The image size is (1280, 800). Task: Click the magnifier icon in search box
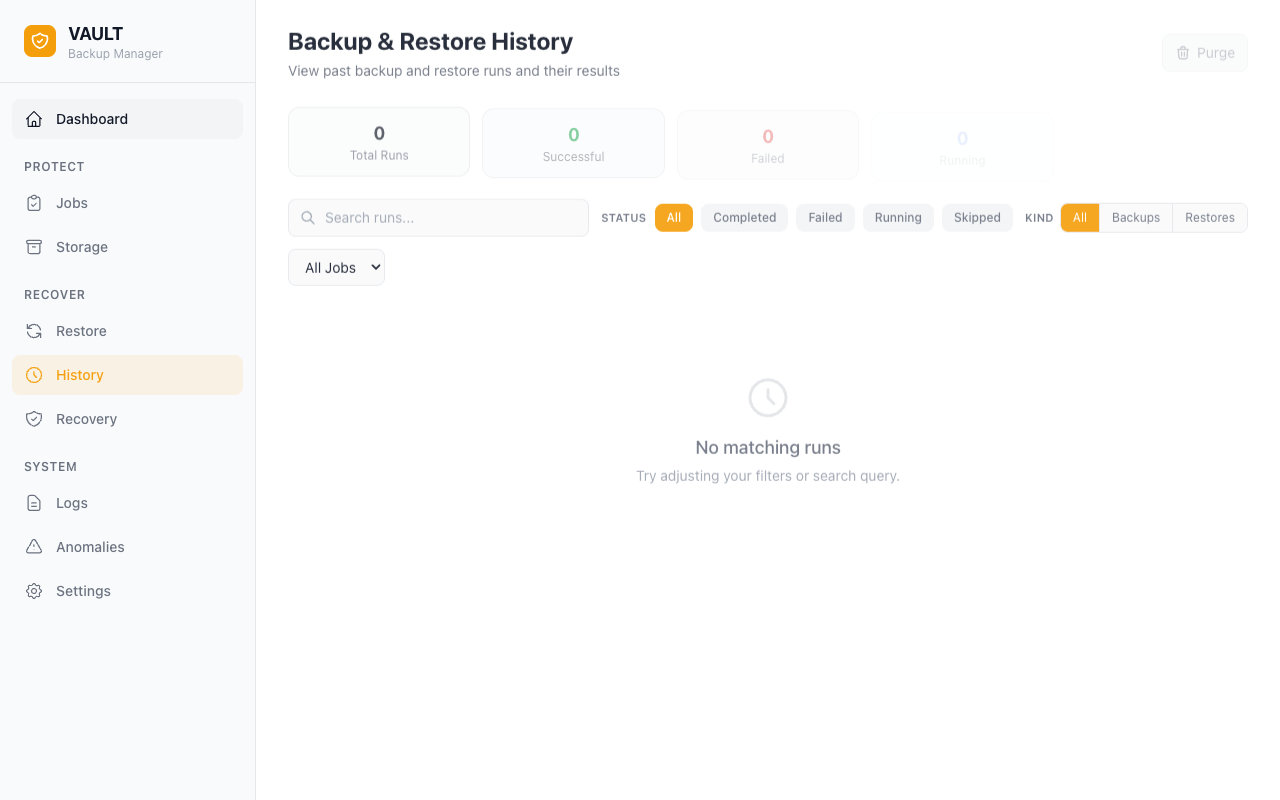tap(308, 218)
